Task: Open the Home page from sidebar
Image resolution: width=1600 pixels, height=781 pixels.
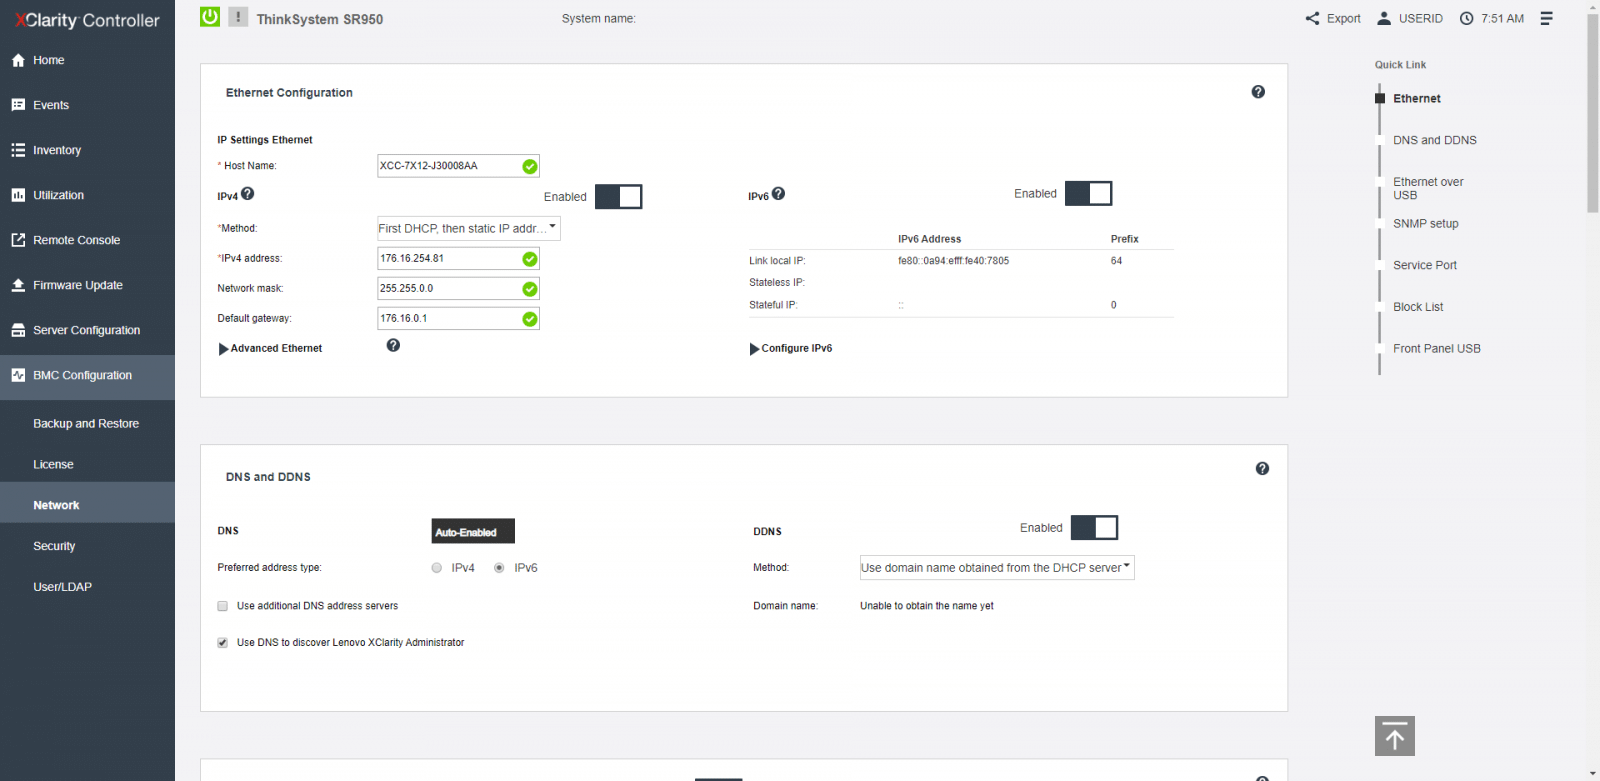Action: coord(87,60)
